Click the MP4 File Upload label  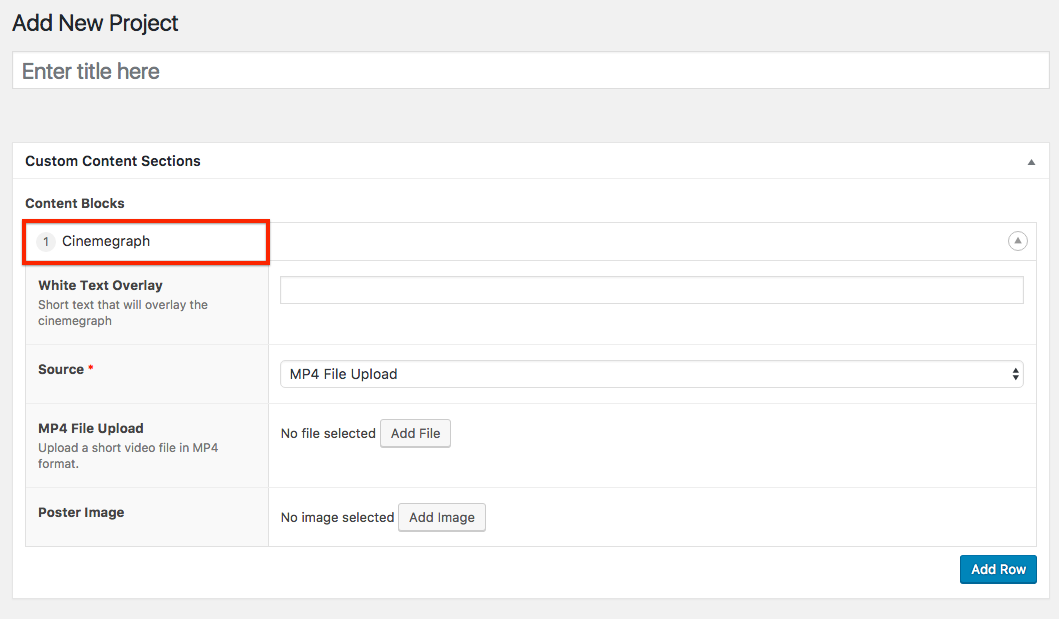tap(91, 428)
